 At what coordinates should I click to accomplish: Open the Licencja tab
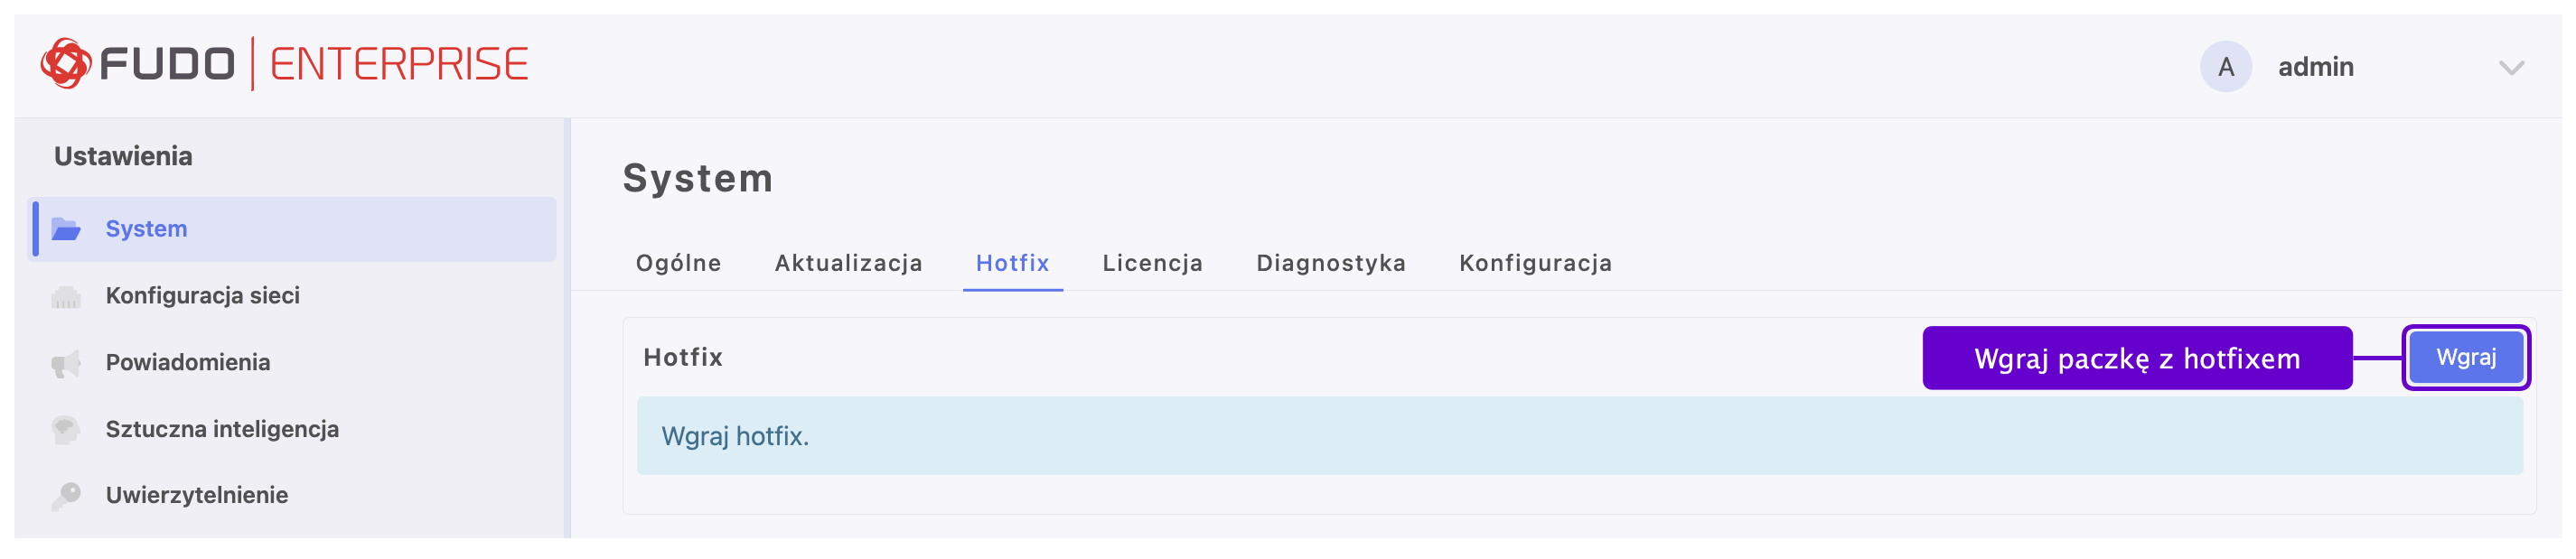[x=1152, y=263]
